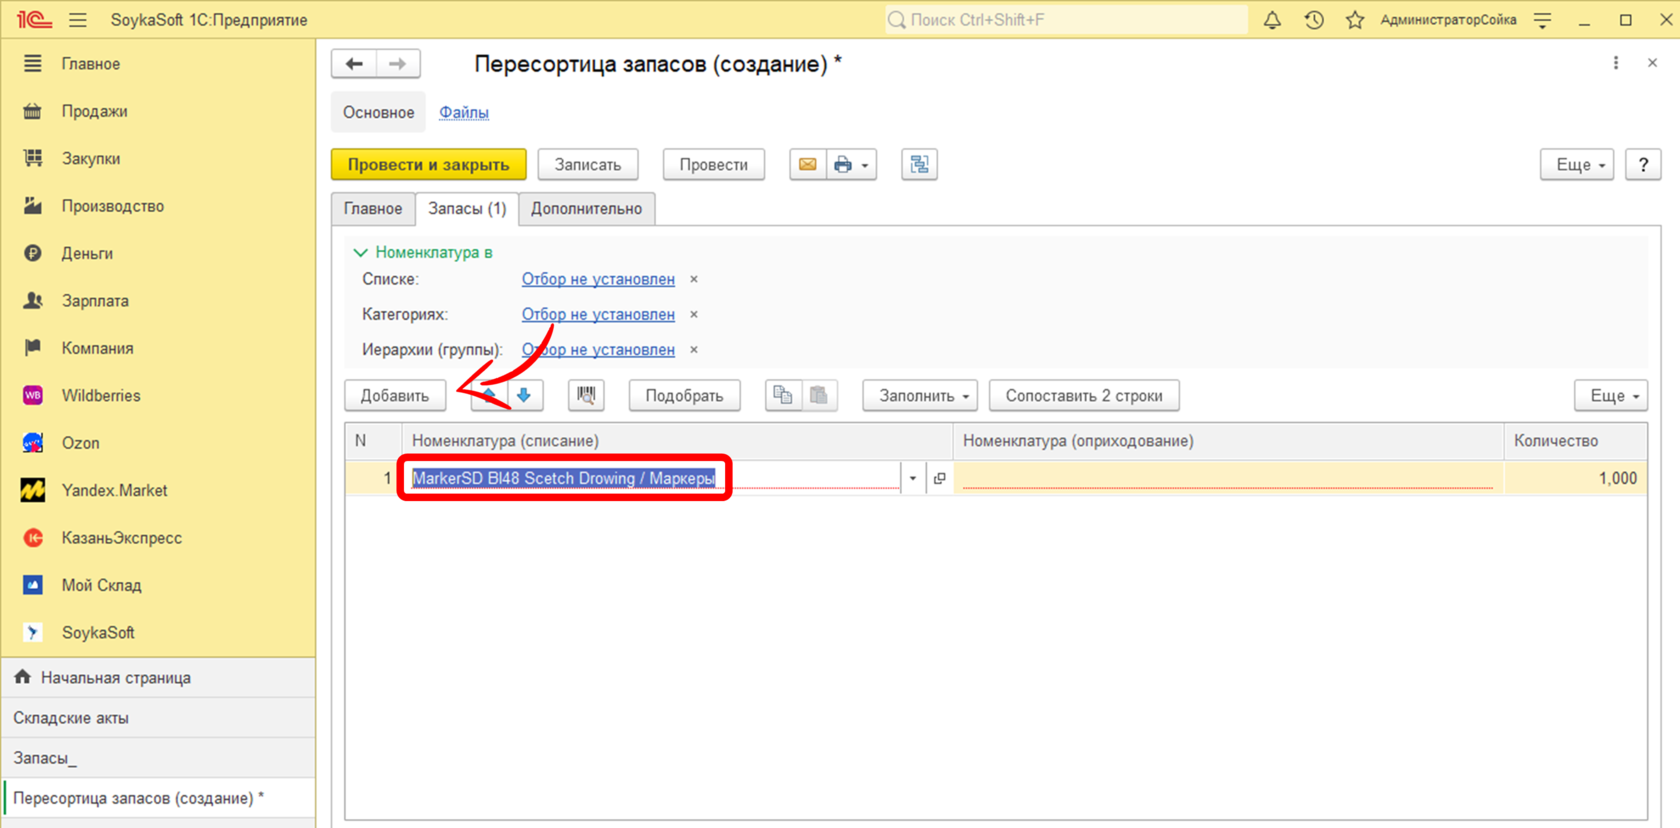Click Сопоставить 2 строки button

coord(1084,396)
